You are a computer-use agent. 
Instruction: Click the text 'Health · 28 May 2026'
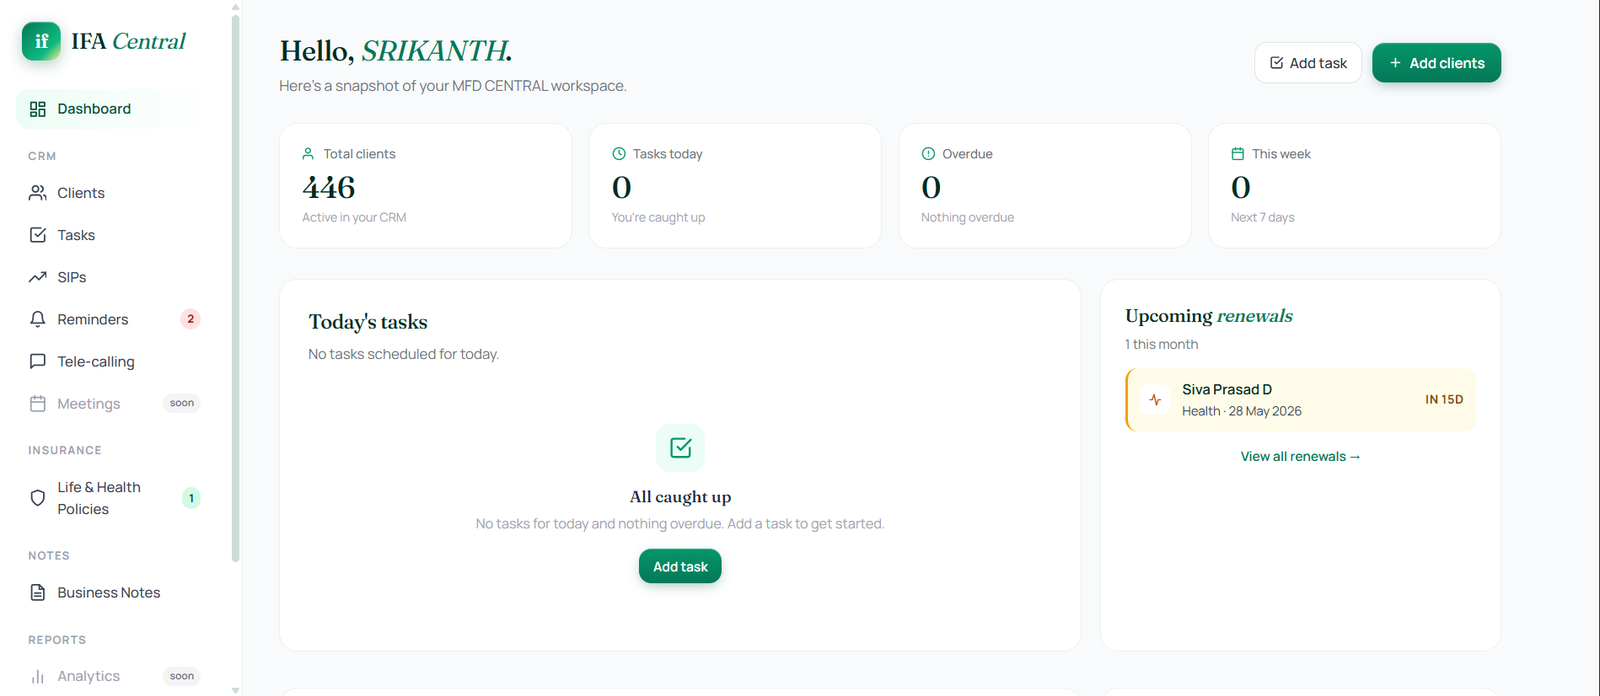(1242, 411)
